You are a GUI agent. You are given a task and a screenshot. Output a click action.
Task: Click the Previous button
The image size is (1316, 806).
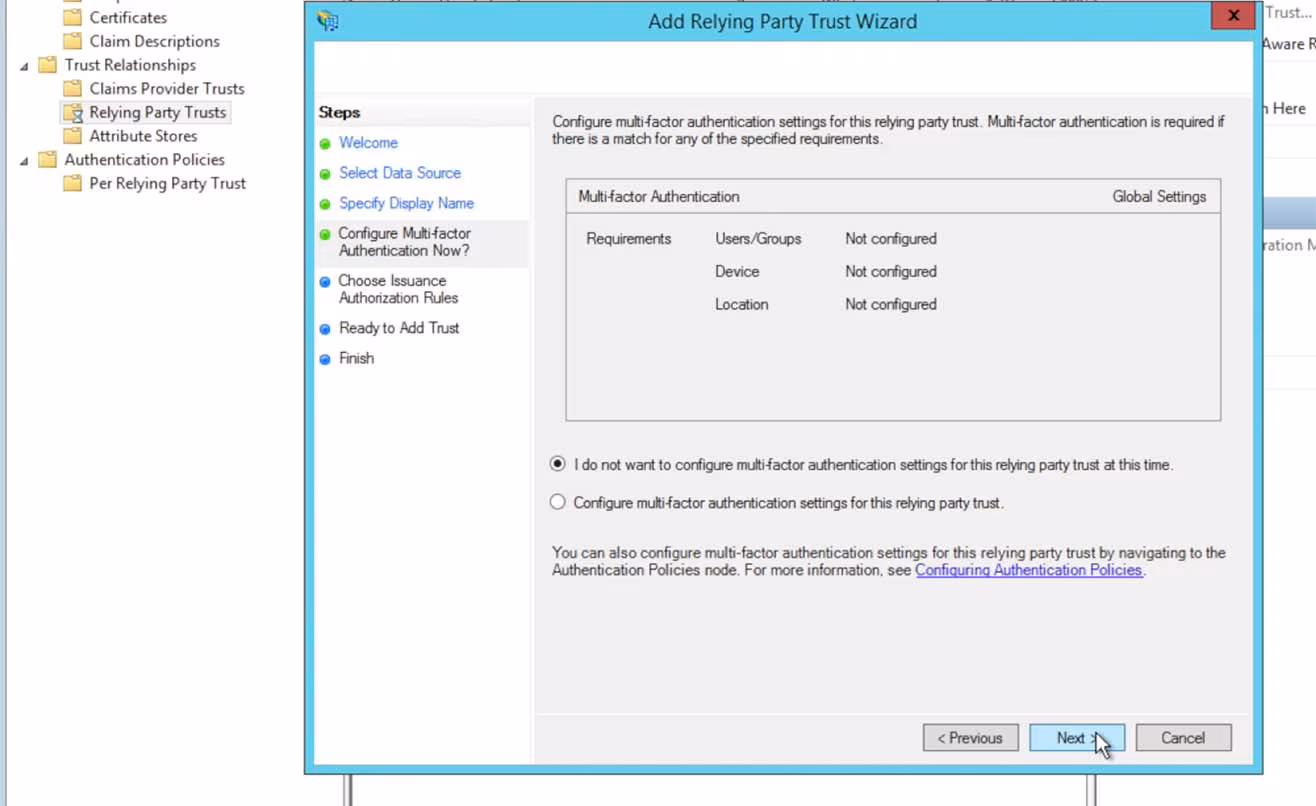(970, 737)
